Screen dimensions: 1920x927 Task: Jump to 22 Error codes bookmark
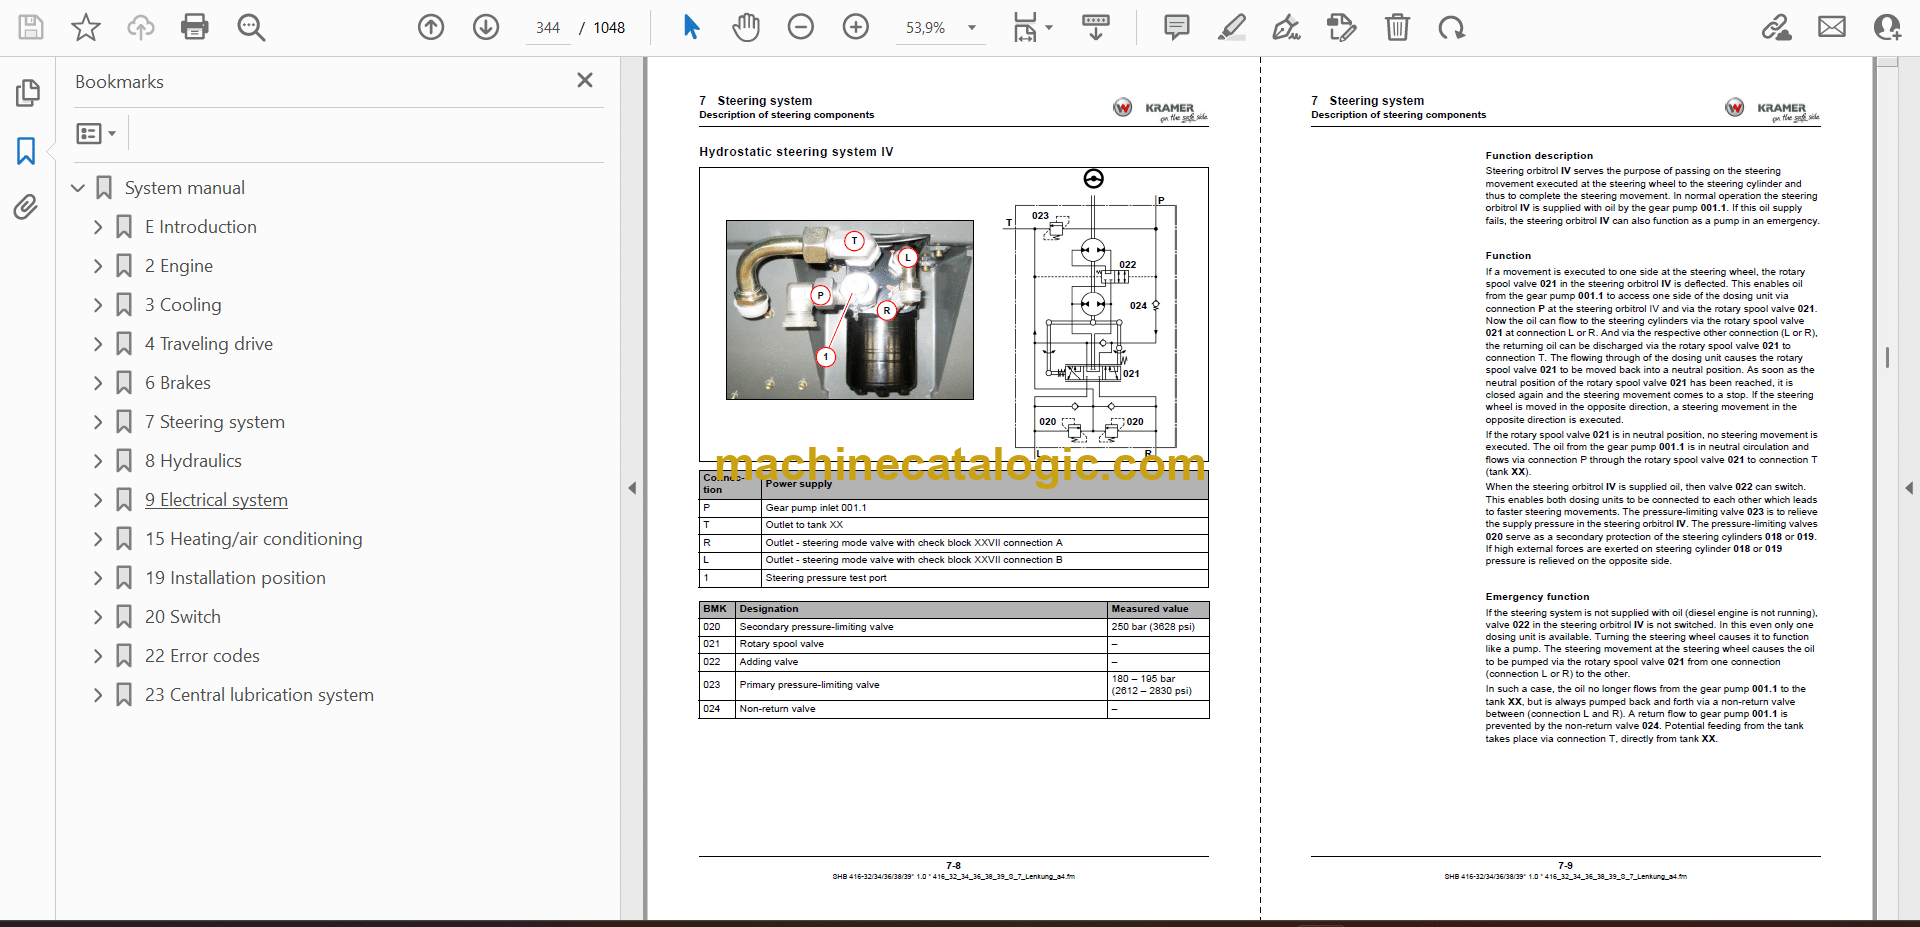[x=202, y=656]
